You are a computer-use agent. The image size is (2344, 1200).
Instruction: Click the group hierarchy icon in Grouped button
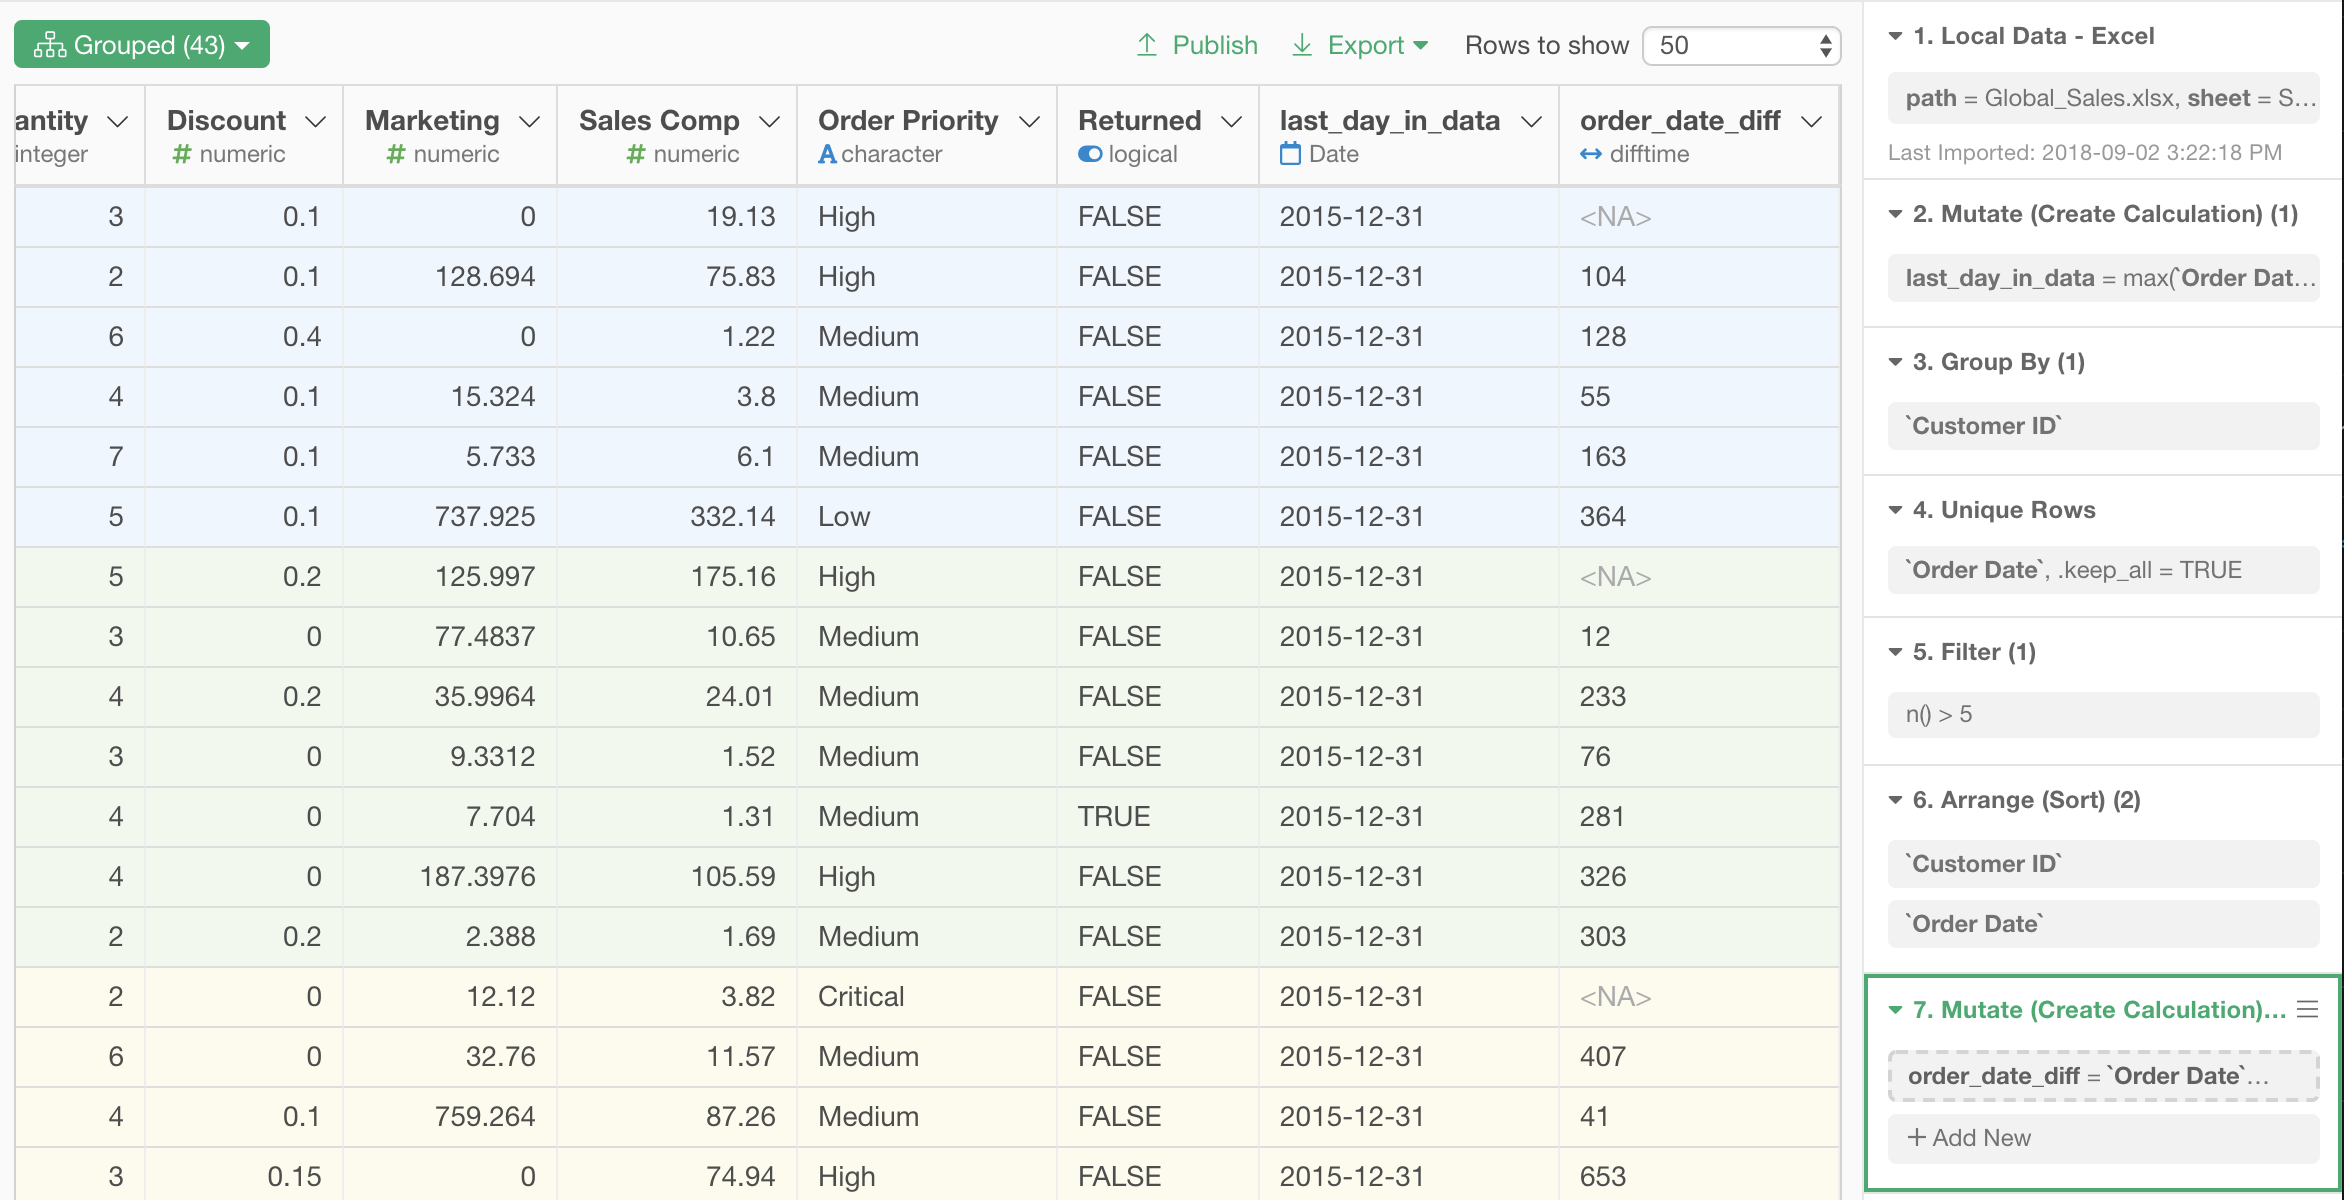pyautogui.click(x=49, y=45)
